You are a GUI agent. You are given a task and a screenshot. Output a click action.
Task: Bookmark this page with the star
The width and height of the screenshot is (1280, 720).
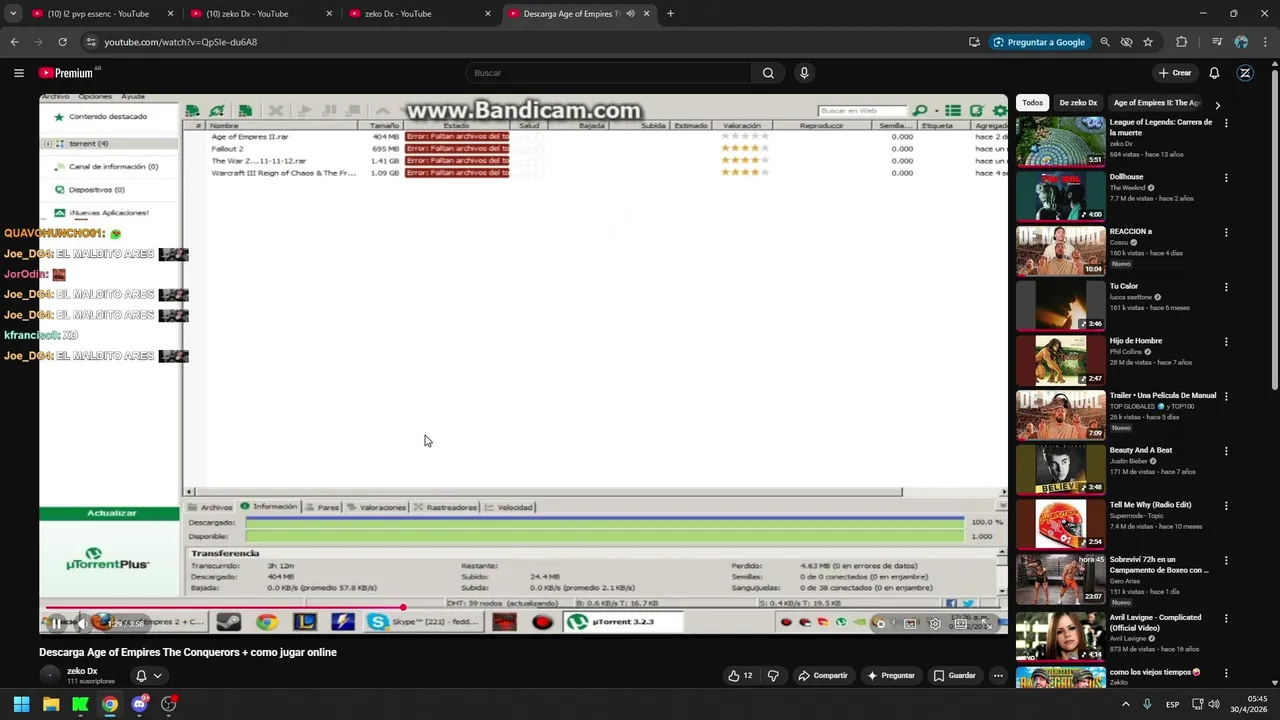pos(1148,42)
